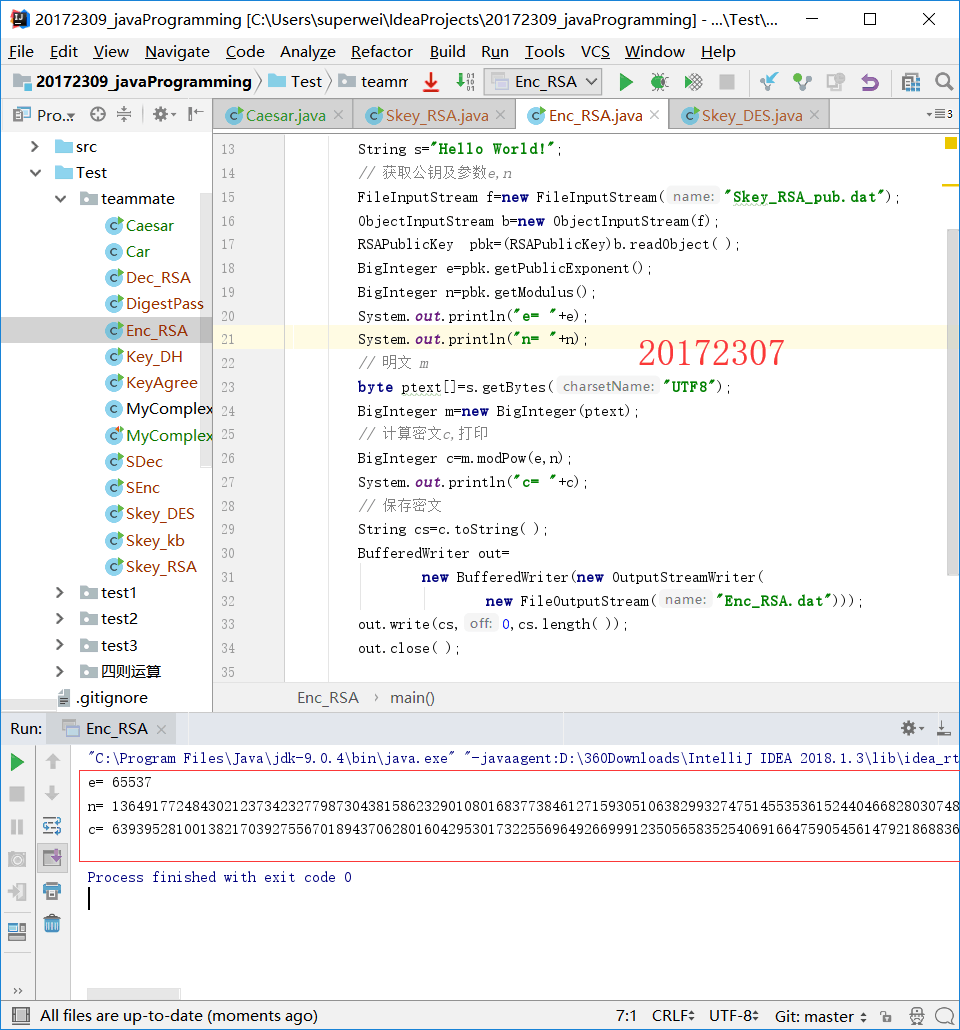Viewport: 960px width, 1030px height.
Task: Select KeyAgree class in tree
Action: click(x=151, y=383)
